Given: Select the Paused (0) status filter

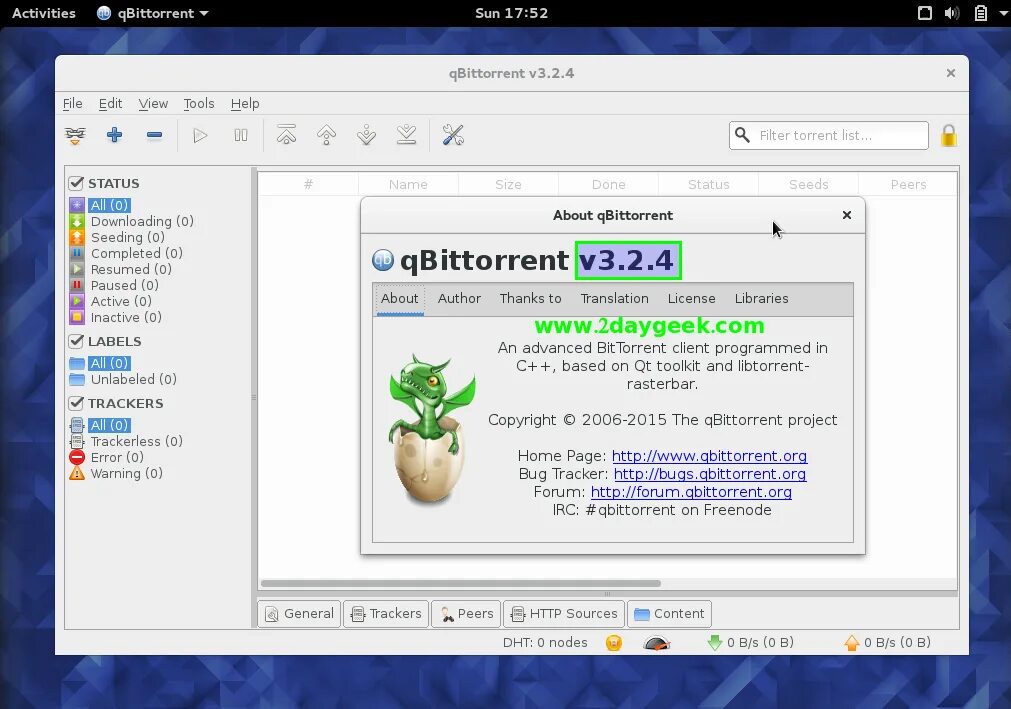Looking at the screenshot, I should pyautogui.click(x=124, y=286).
